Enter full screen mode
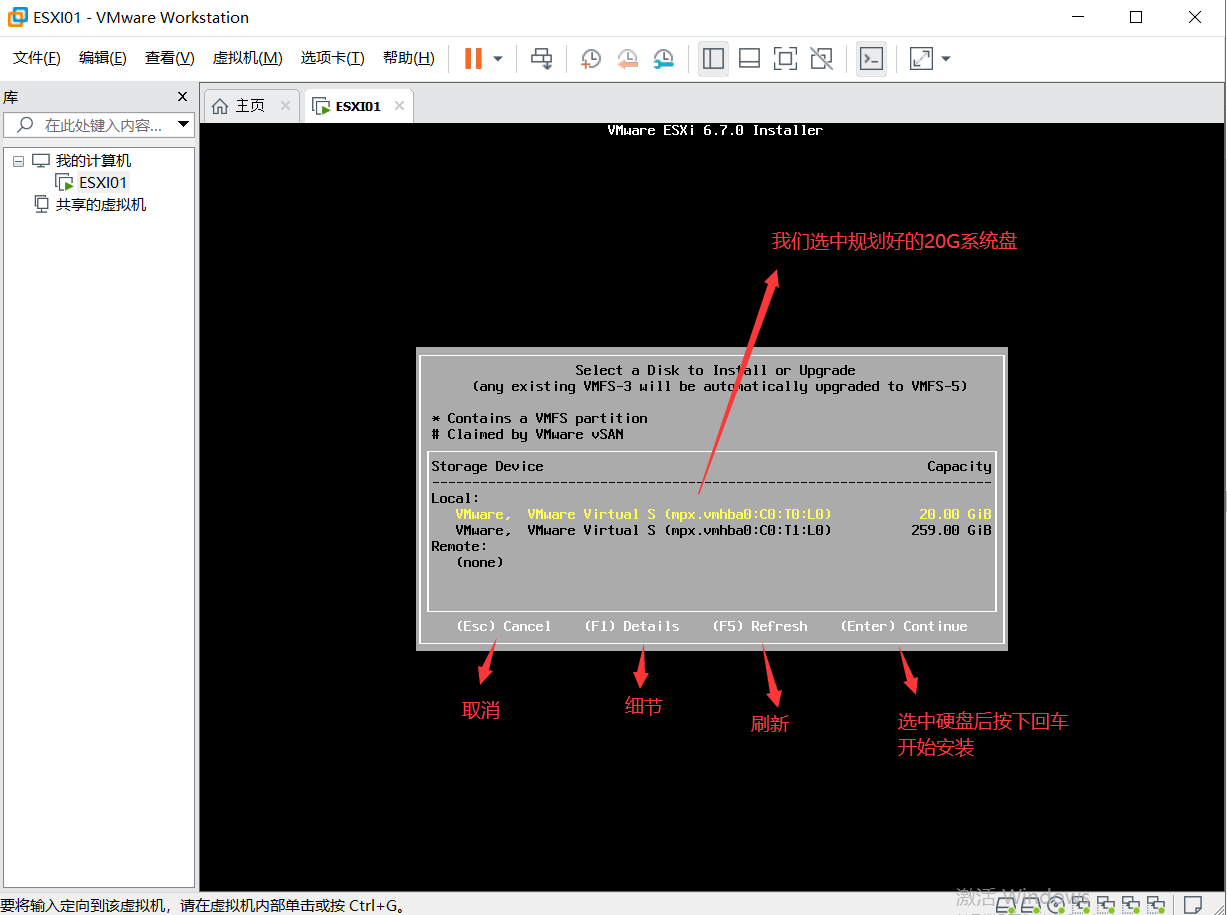This screenshot has width=1227, height=915. click(x=785, y=59)
